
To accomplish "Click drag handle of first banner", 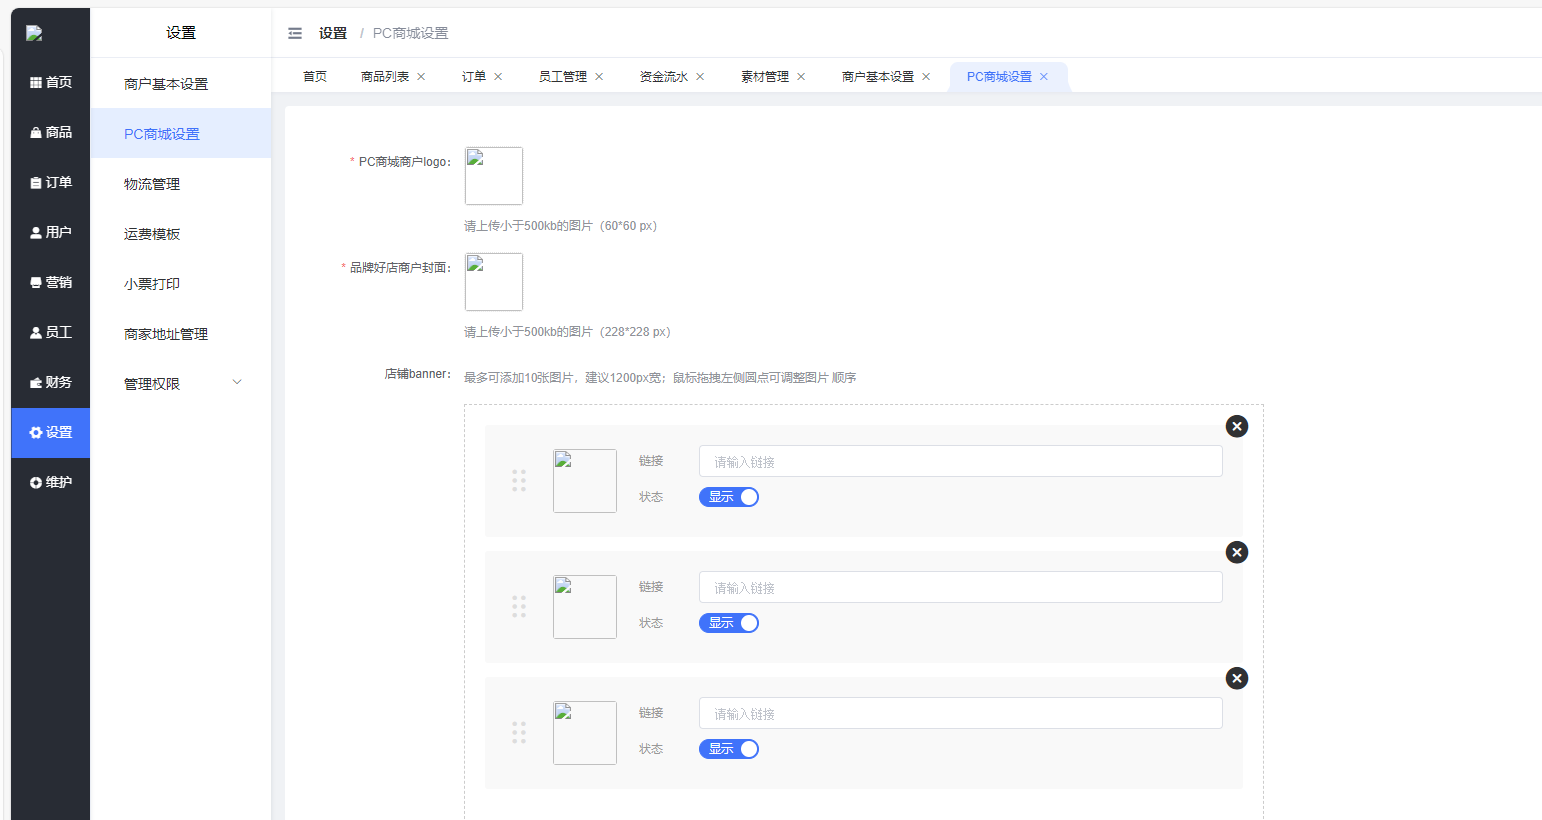I will (519, 481).
